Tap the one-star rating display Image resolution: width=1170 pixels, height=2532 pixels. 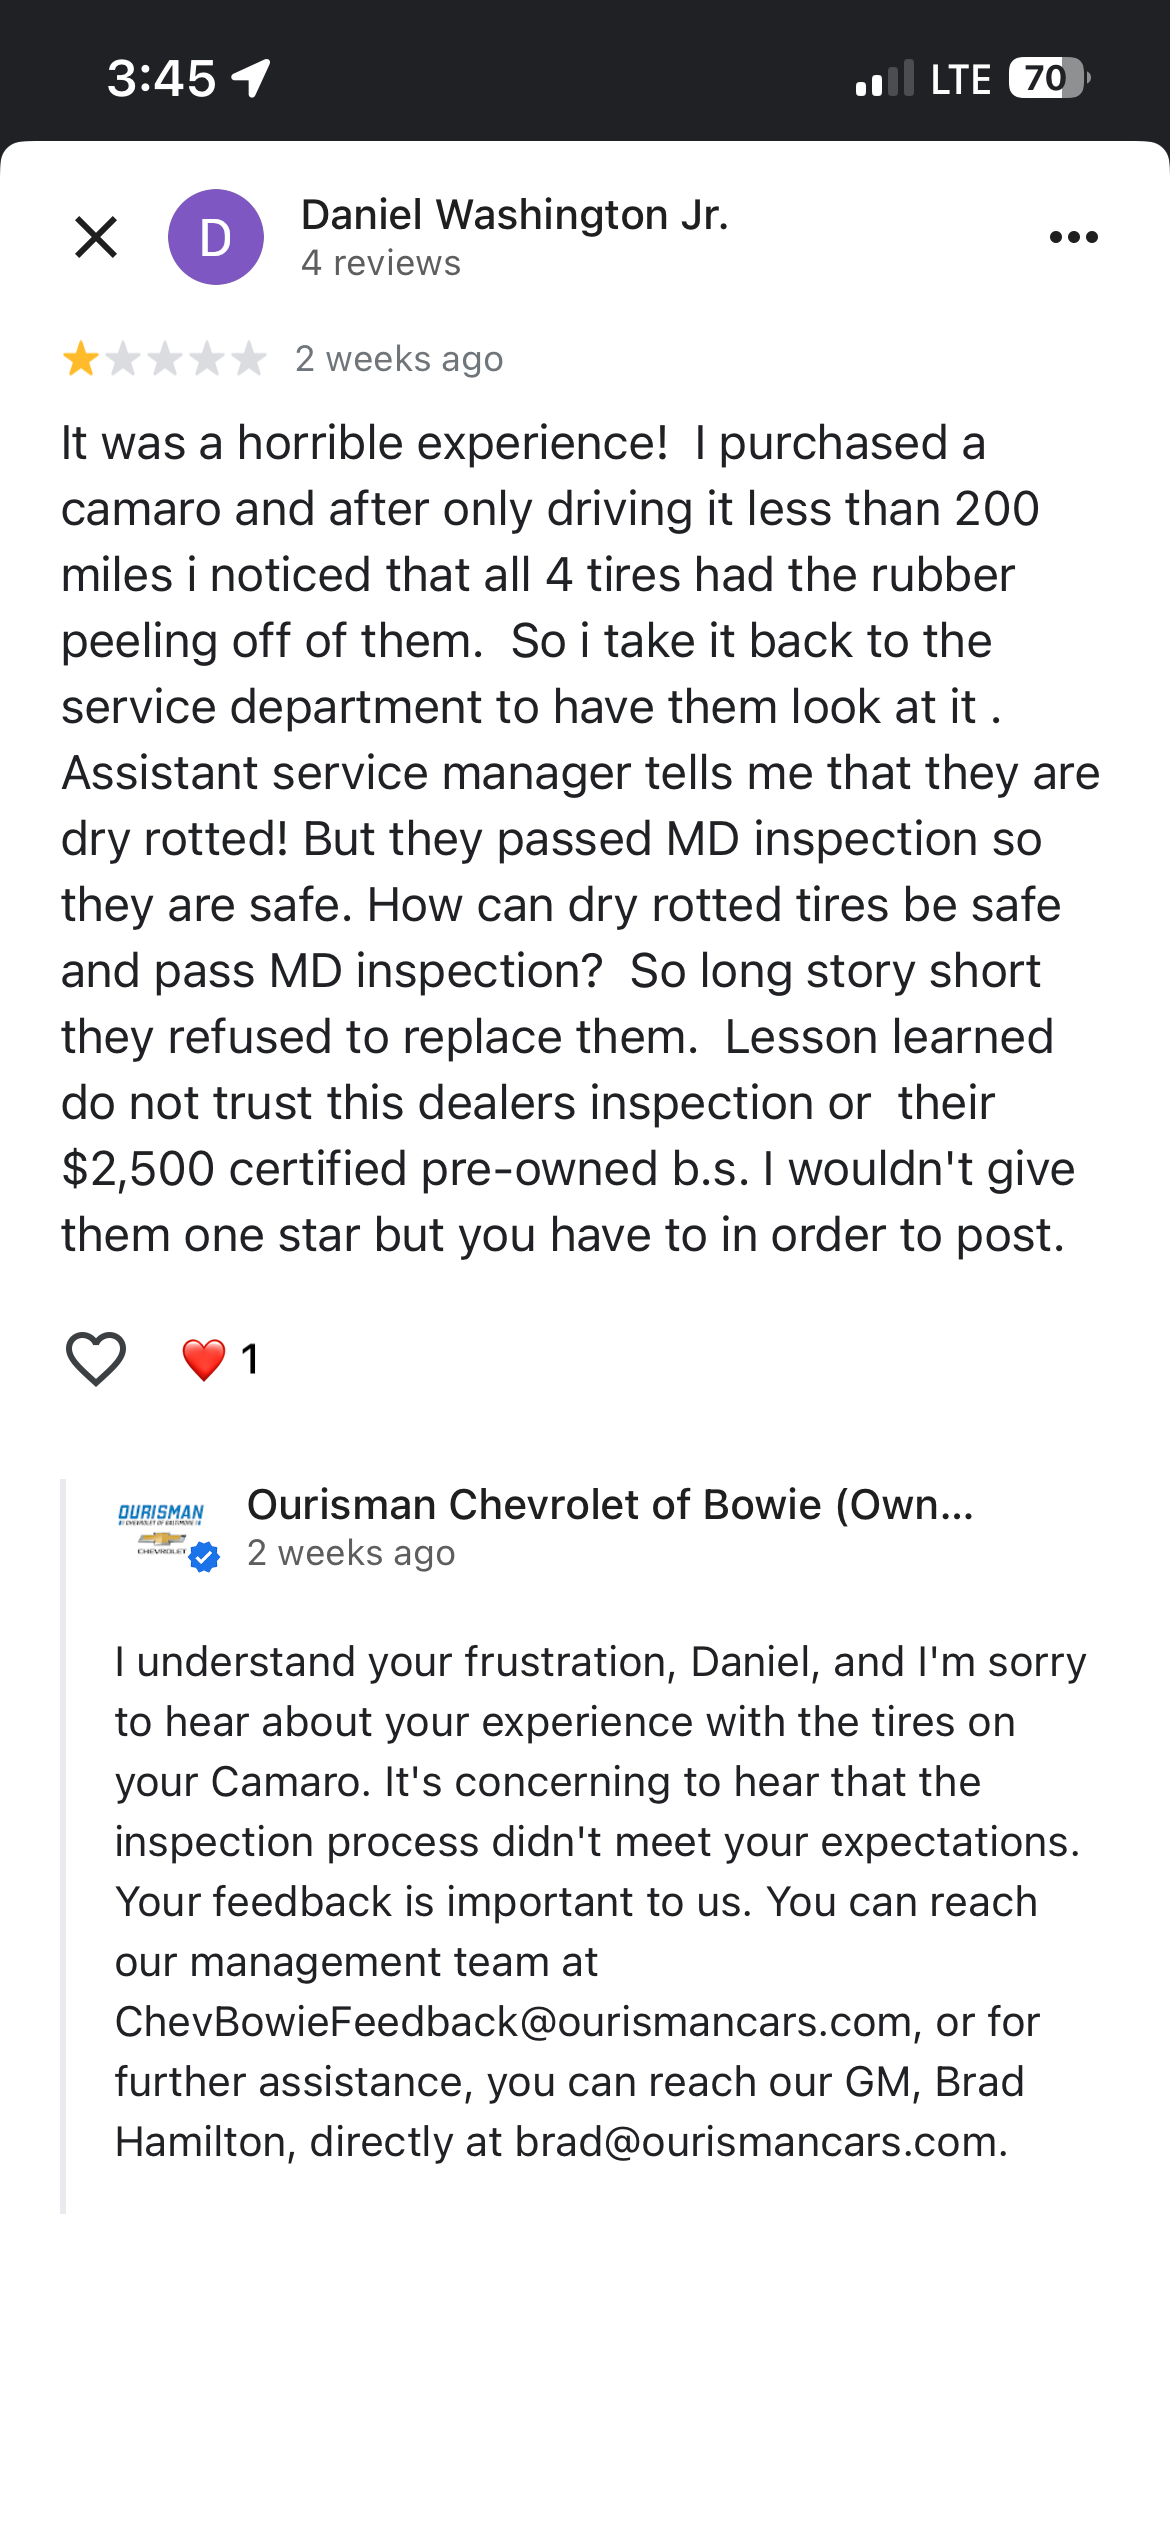click(x=165, y=358)
